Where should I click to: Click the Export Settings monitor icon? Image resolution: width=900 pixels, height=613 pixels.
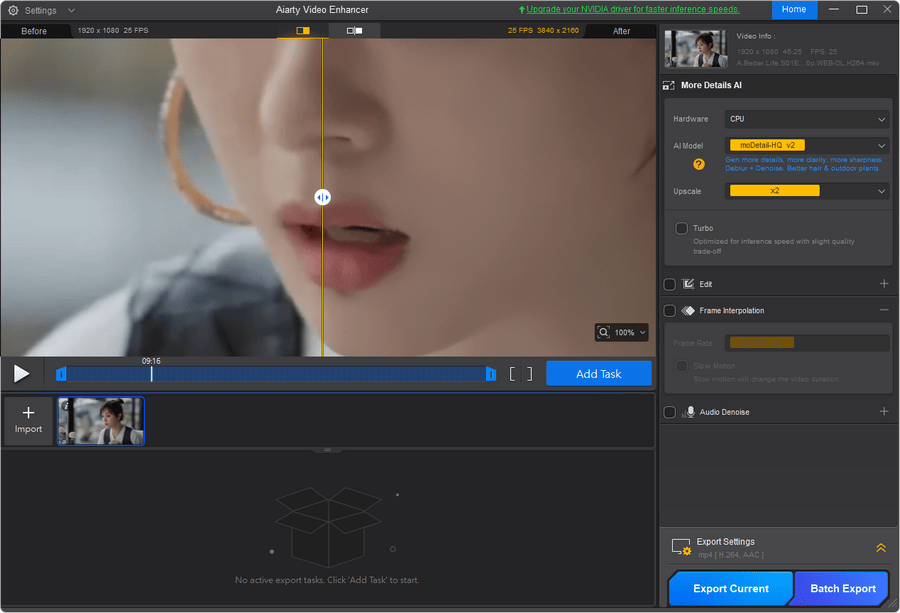coord(681,547)
